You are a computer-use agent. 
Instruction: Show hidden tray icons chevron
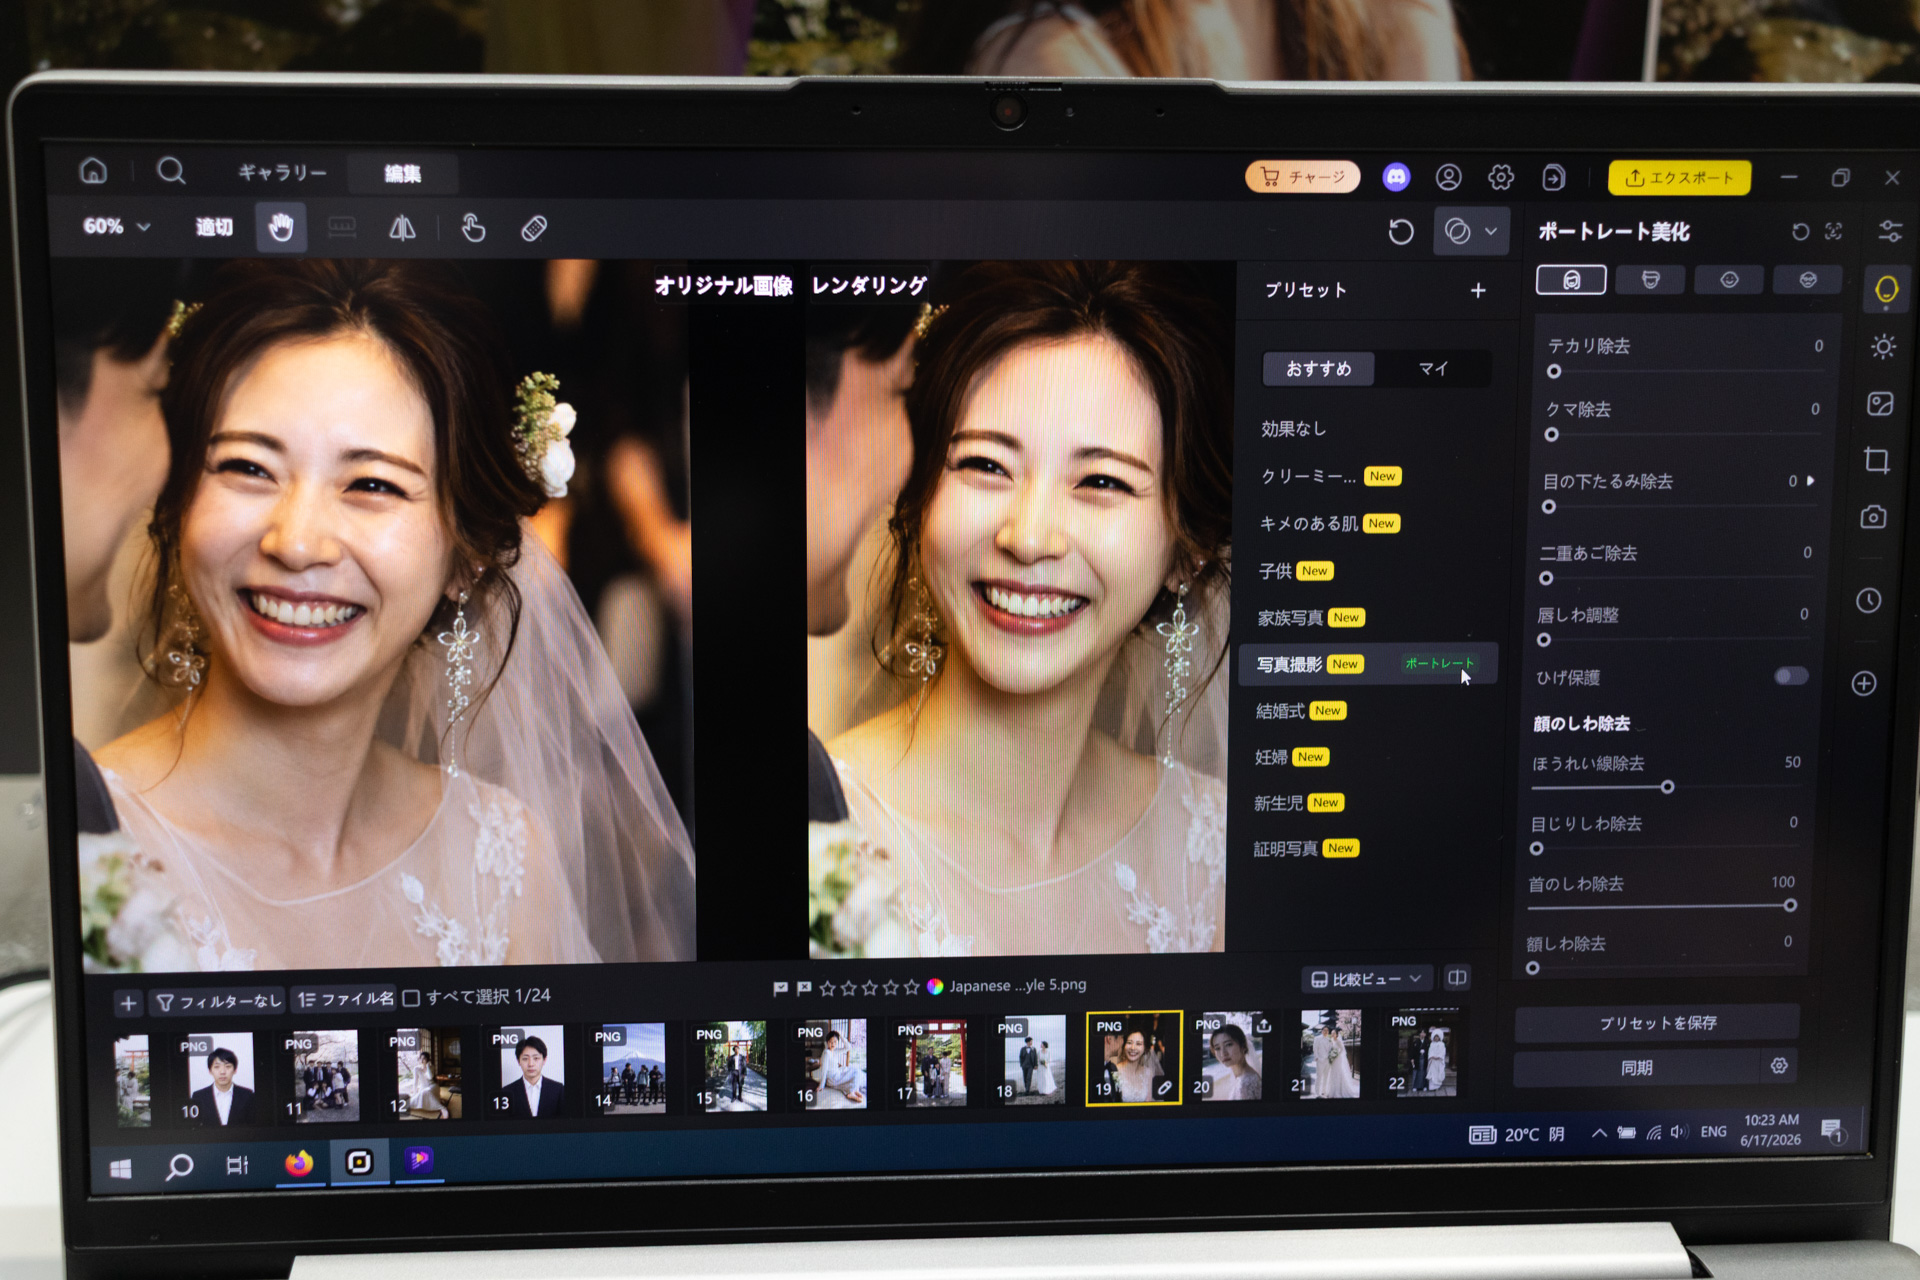[x=1599, y=1133]
